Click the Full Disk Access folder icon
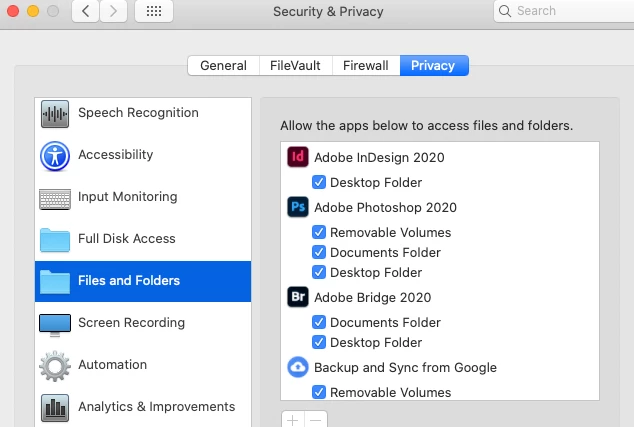This screenshot has height=427, width=634. (55, 240)
